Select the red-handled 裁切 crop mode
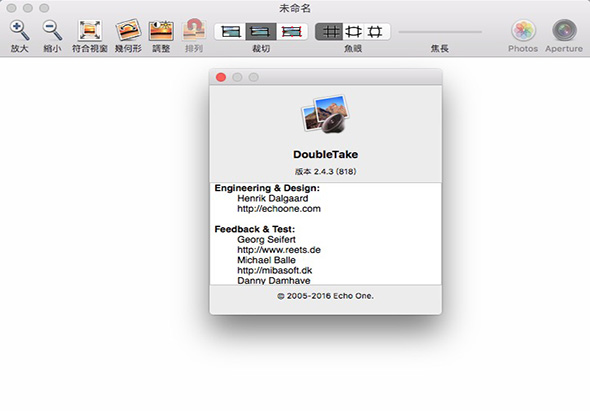This screenshot has width=590, height=411. [292, 32]
